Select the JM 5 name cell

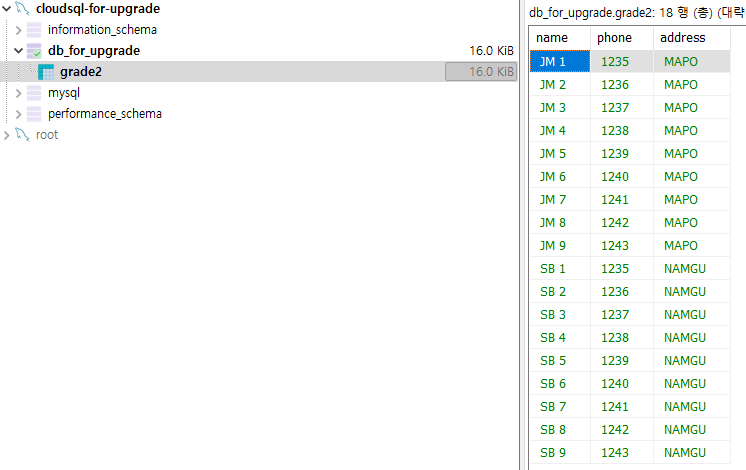click(x=560, y=154)
